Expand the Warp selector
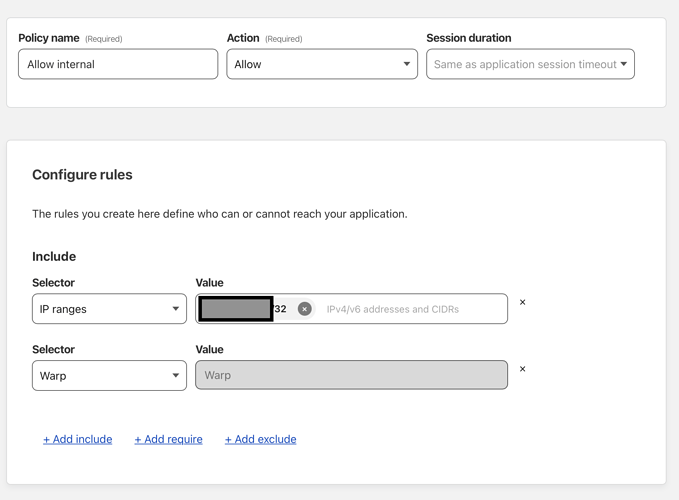The width and height of the screenshot is (679, 500). pyautogui.click(x=108, y=376)
